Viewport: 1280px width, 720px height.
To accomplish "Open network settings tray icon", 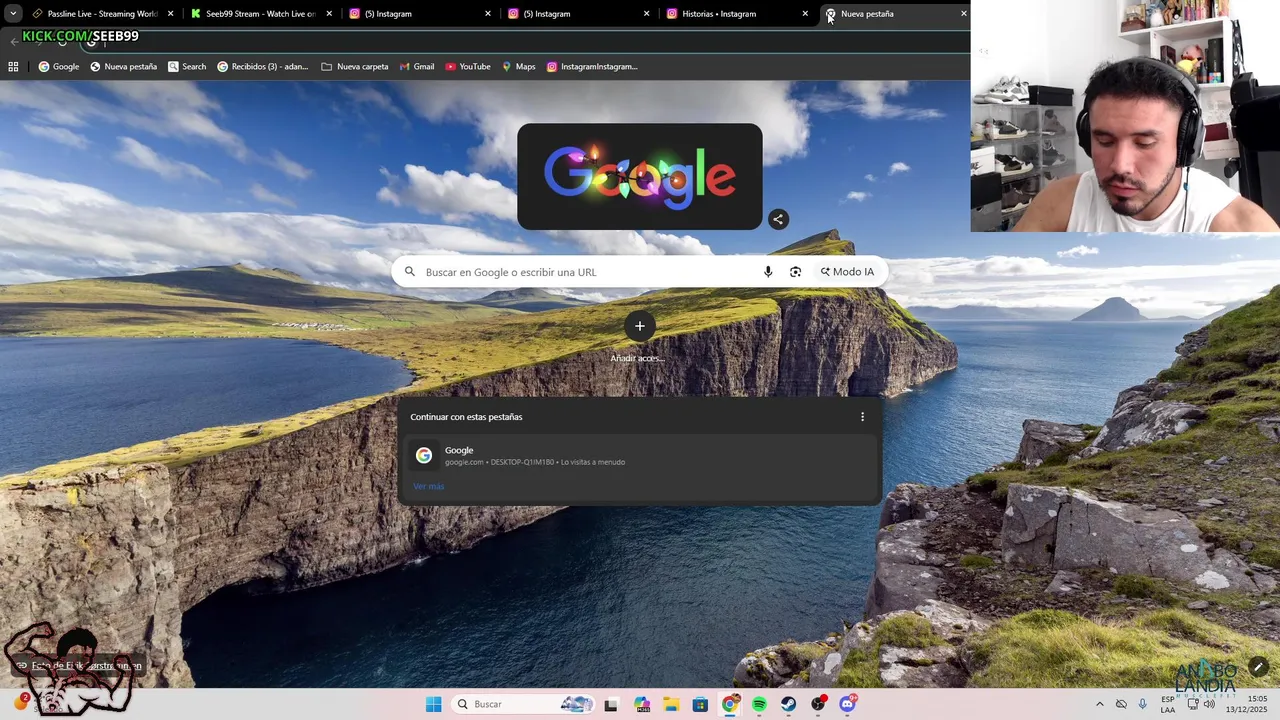I will point(1193,704).
